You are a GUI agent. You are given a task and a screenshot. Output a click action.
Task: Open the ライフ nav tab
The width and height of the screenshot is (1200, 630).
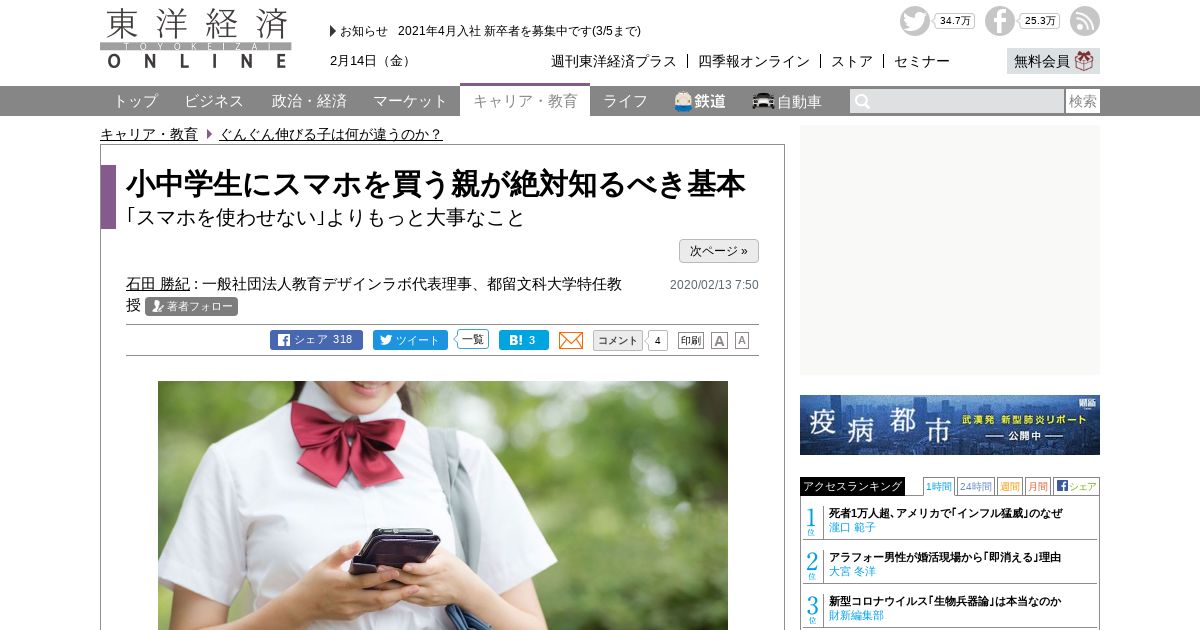[x=625, y=101]
